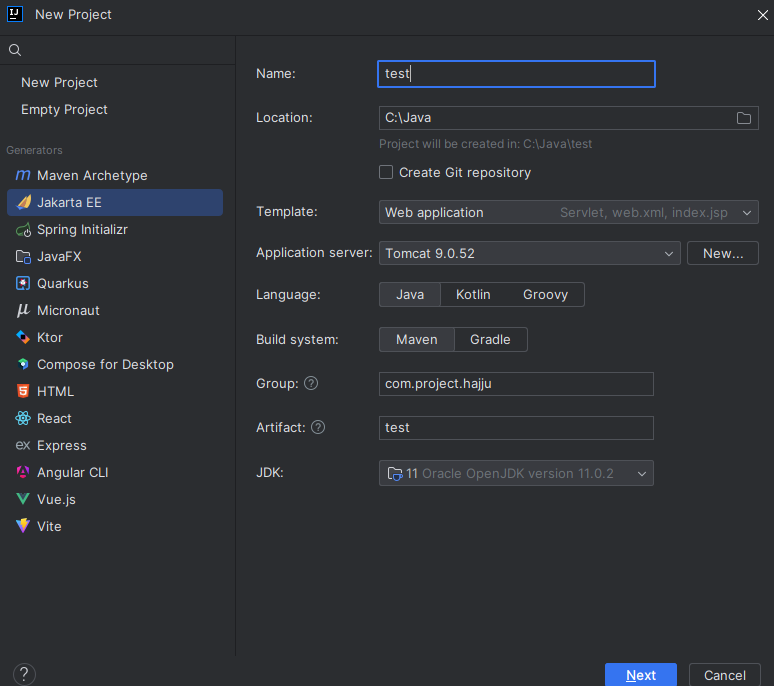Choose Gradle build system
The height and width of the screenshot is (686, 774).
pyautogui.click(x=490, y=340)
